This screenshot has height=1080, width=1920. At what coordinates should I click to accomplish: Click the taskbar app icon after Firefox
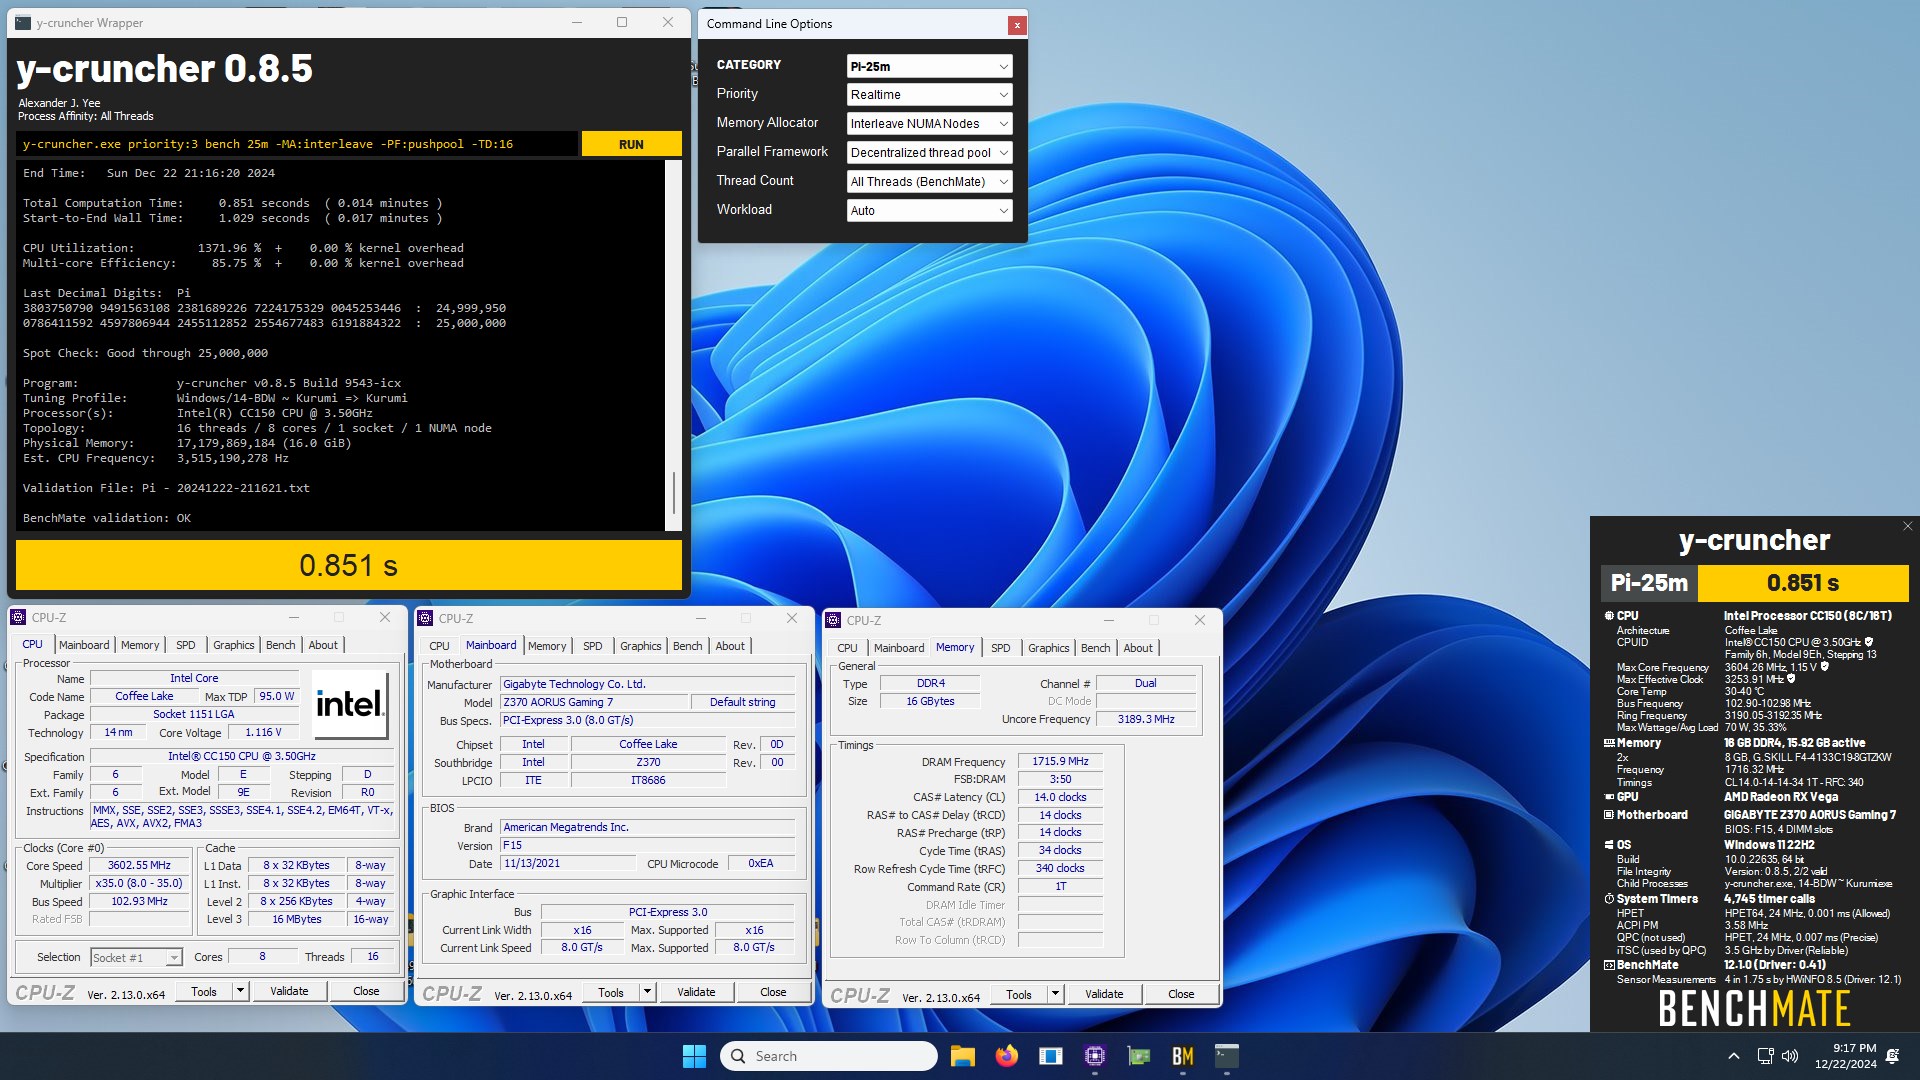coord(1051,1056)
